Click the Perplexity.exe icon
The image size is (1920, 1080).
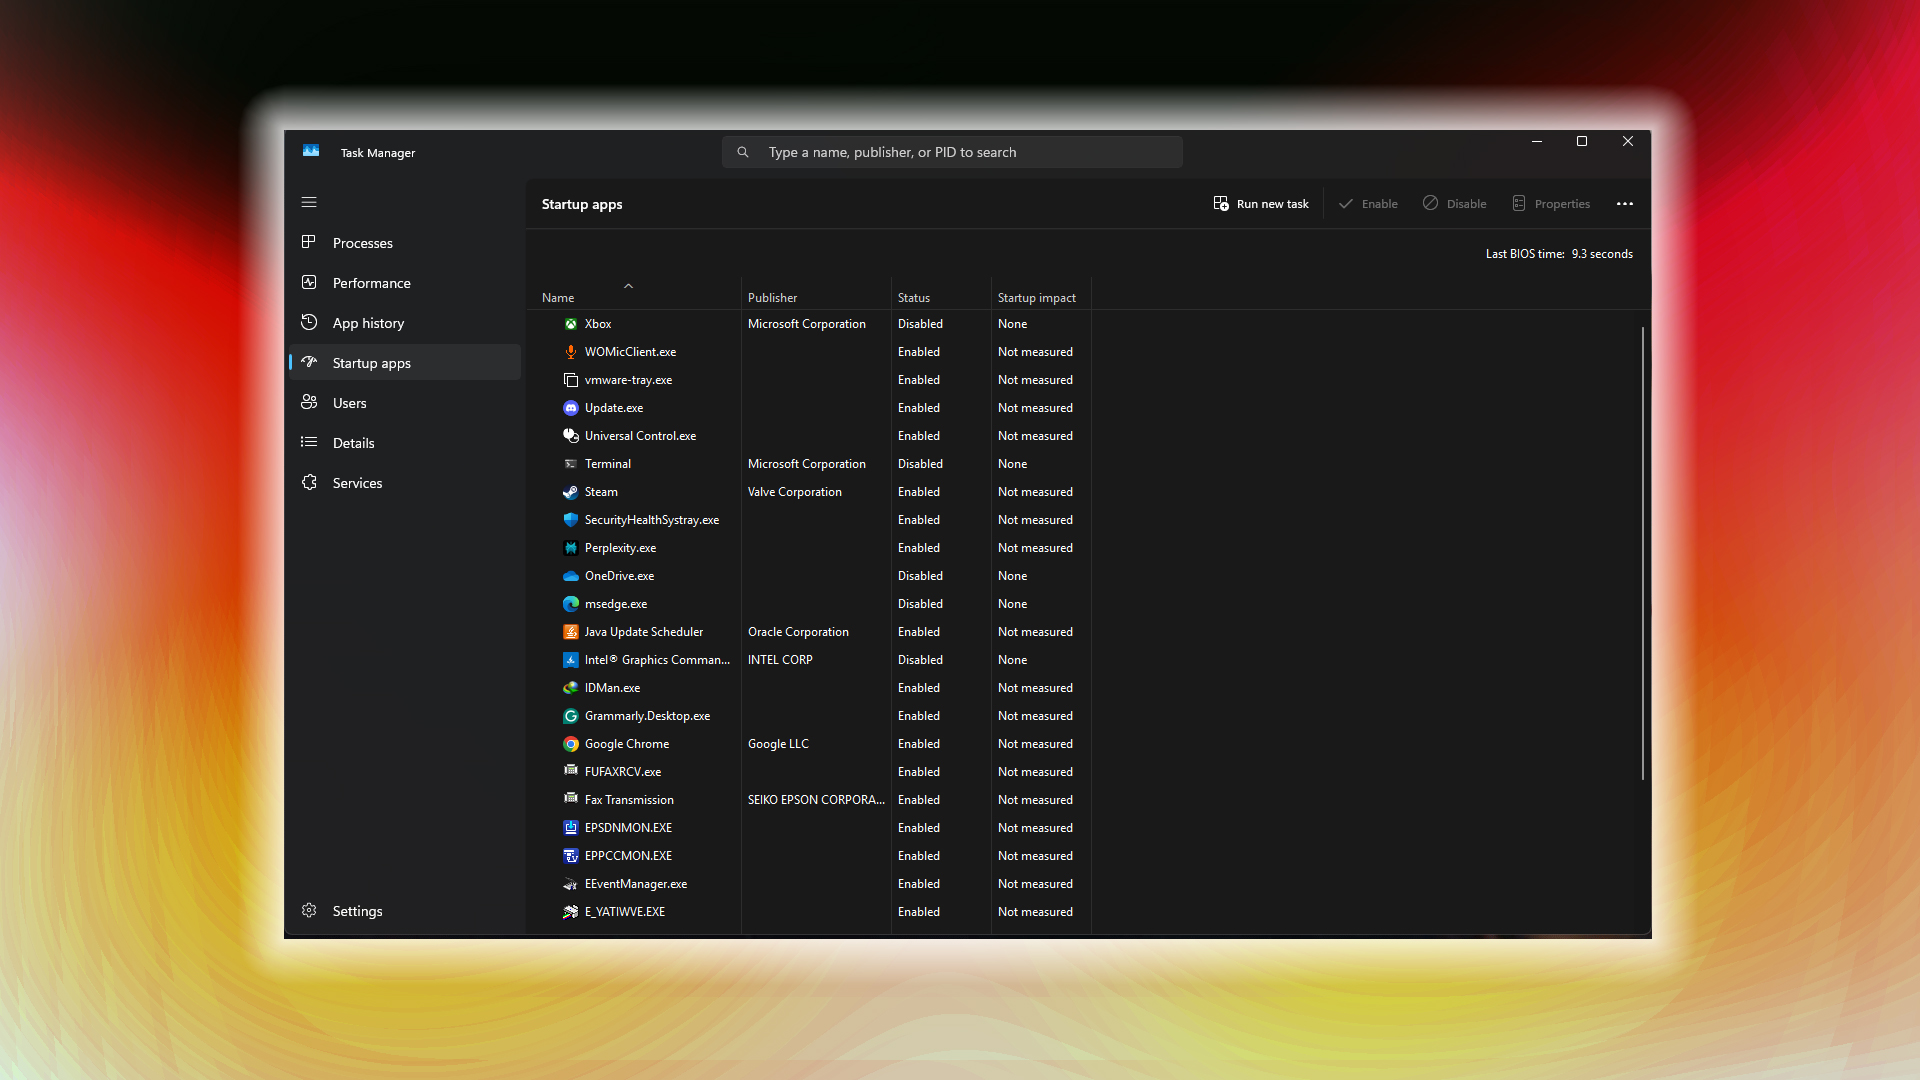click(570, 548)
